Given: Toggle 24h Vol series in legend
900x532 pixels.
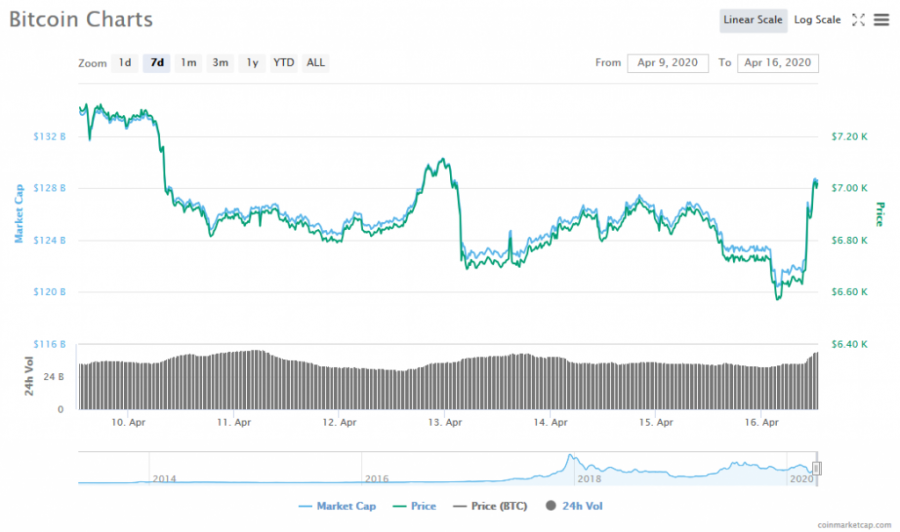Looking at the screenshot, I should [574, 506].
